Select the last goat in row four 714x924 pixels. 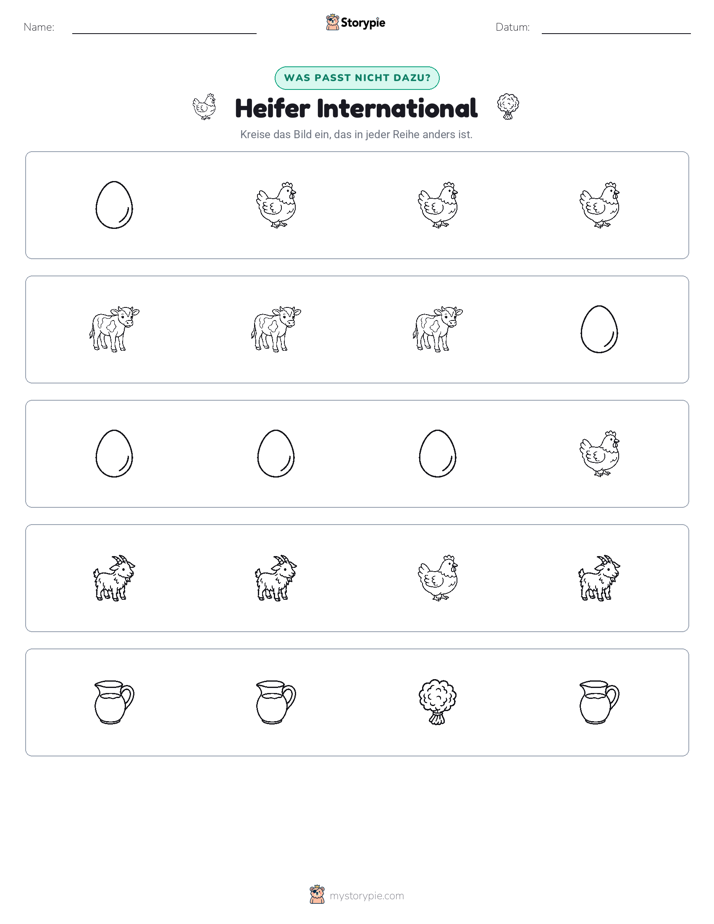pyautogui.click(x=599, y=578)
